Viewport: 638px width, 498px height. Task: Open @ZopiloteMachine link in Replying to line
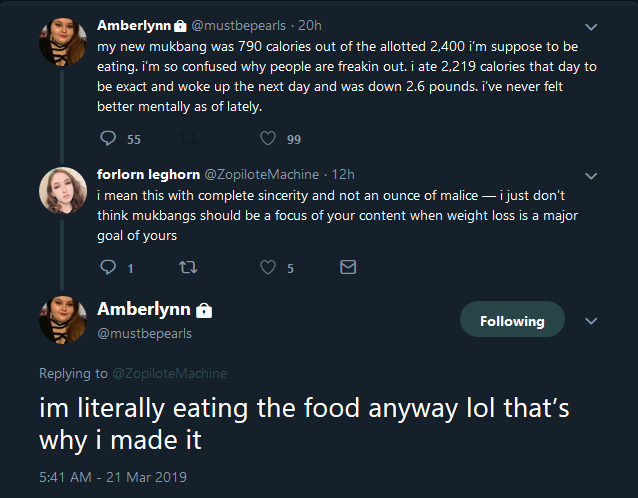tap(169, 373)
